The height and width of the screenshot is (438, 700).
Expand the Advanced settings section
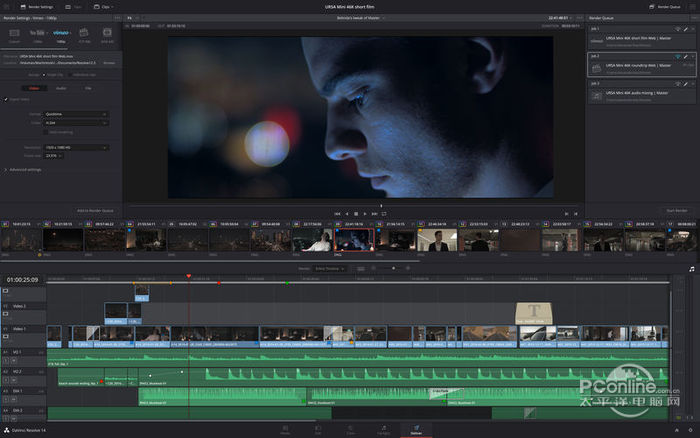click(23, 169)
